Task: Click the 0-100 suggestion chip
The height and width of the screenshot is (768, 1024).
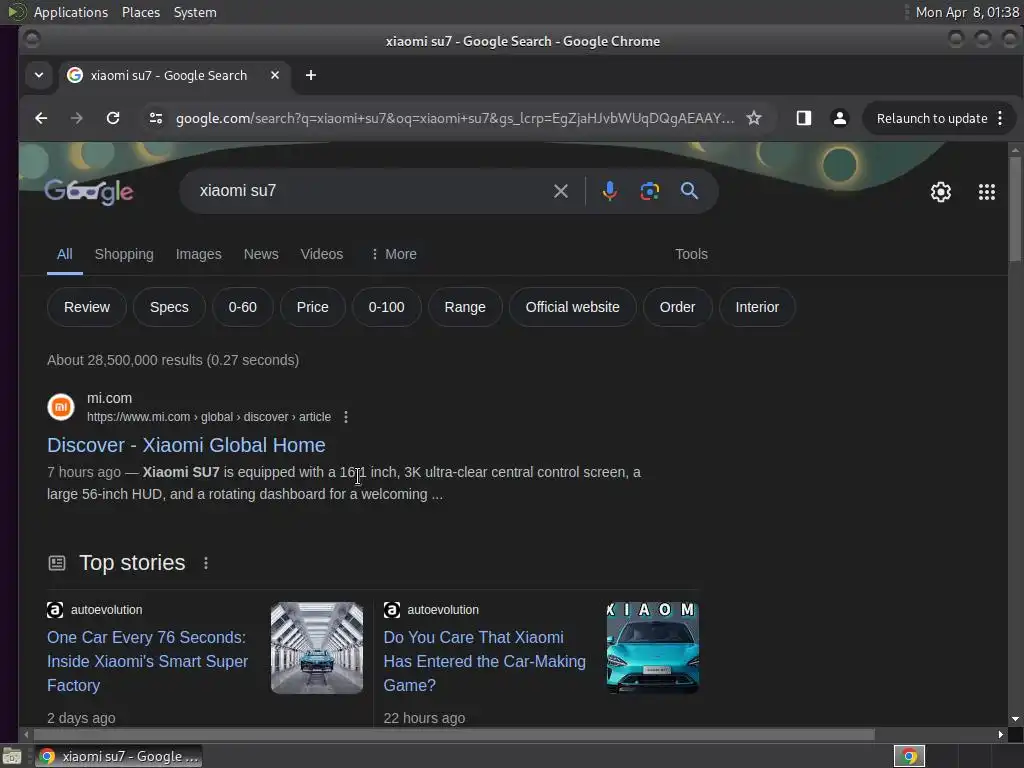Action: [386, 307]
